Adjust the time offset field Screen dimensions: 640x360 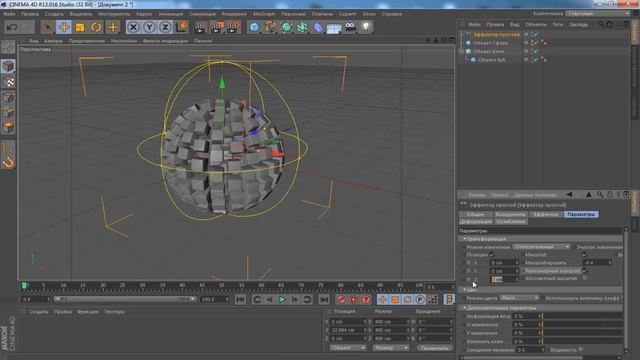pos(530,350)
